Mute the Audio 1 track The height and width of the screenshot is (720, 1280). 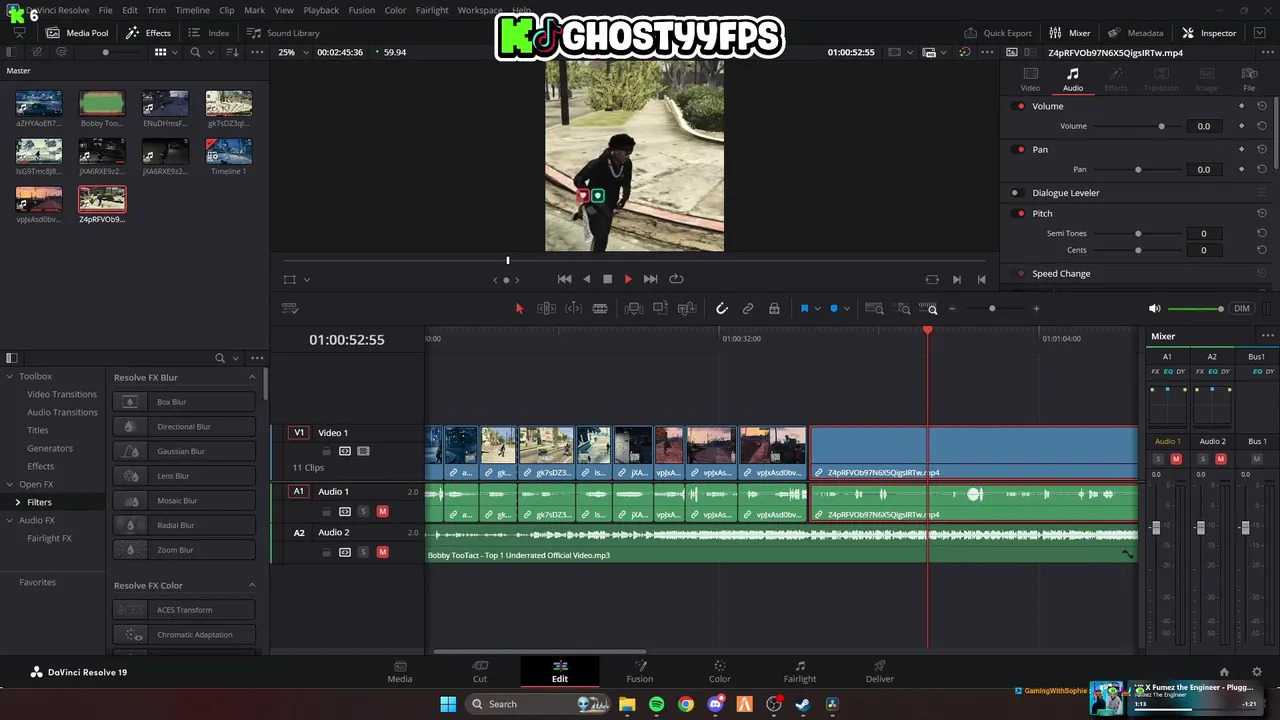point(382,511)
